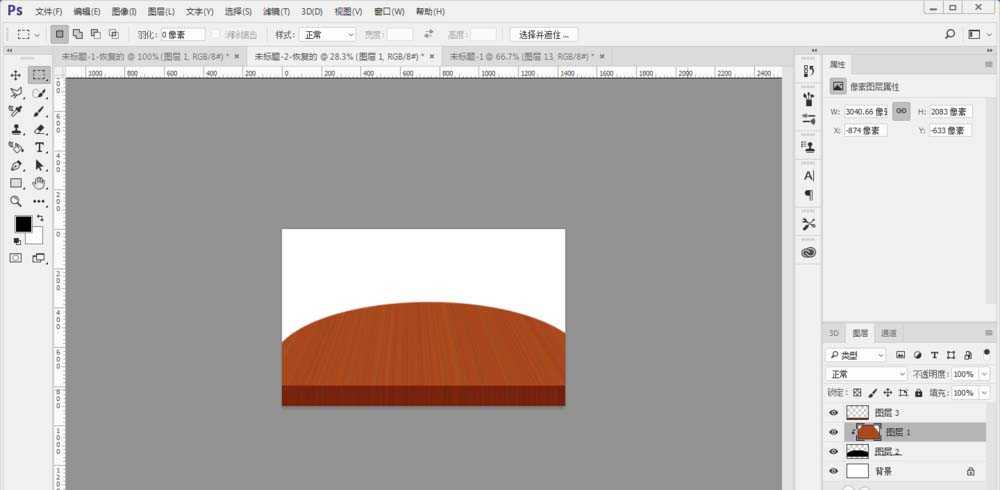
Task: Select the Eraser tool
Action: pyautogui.click(x=40, y=129)
